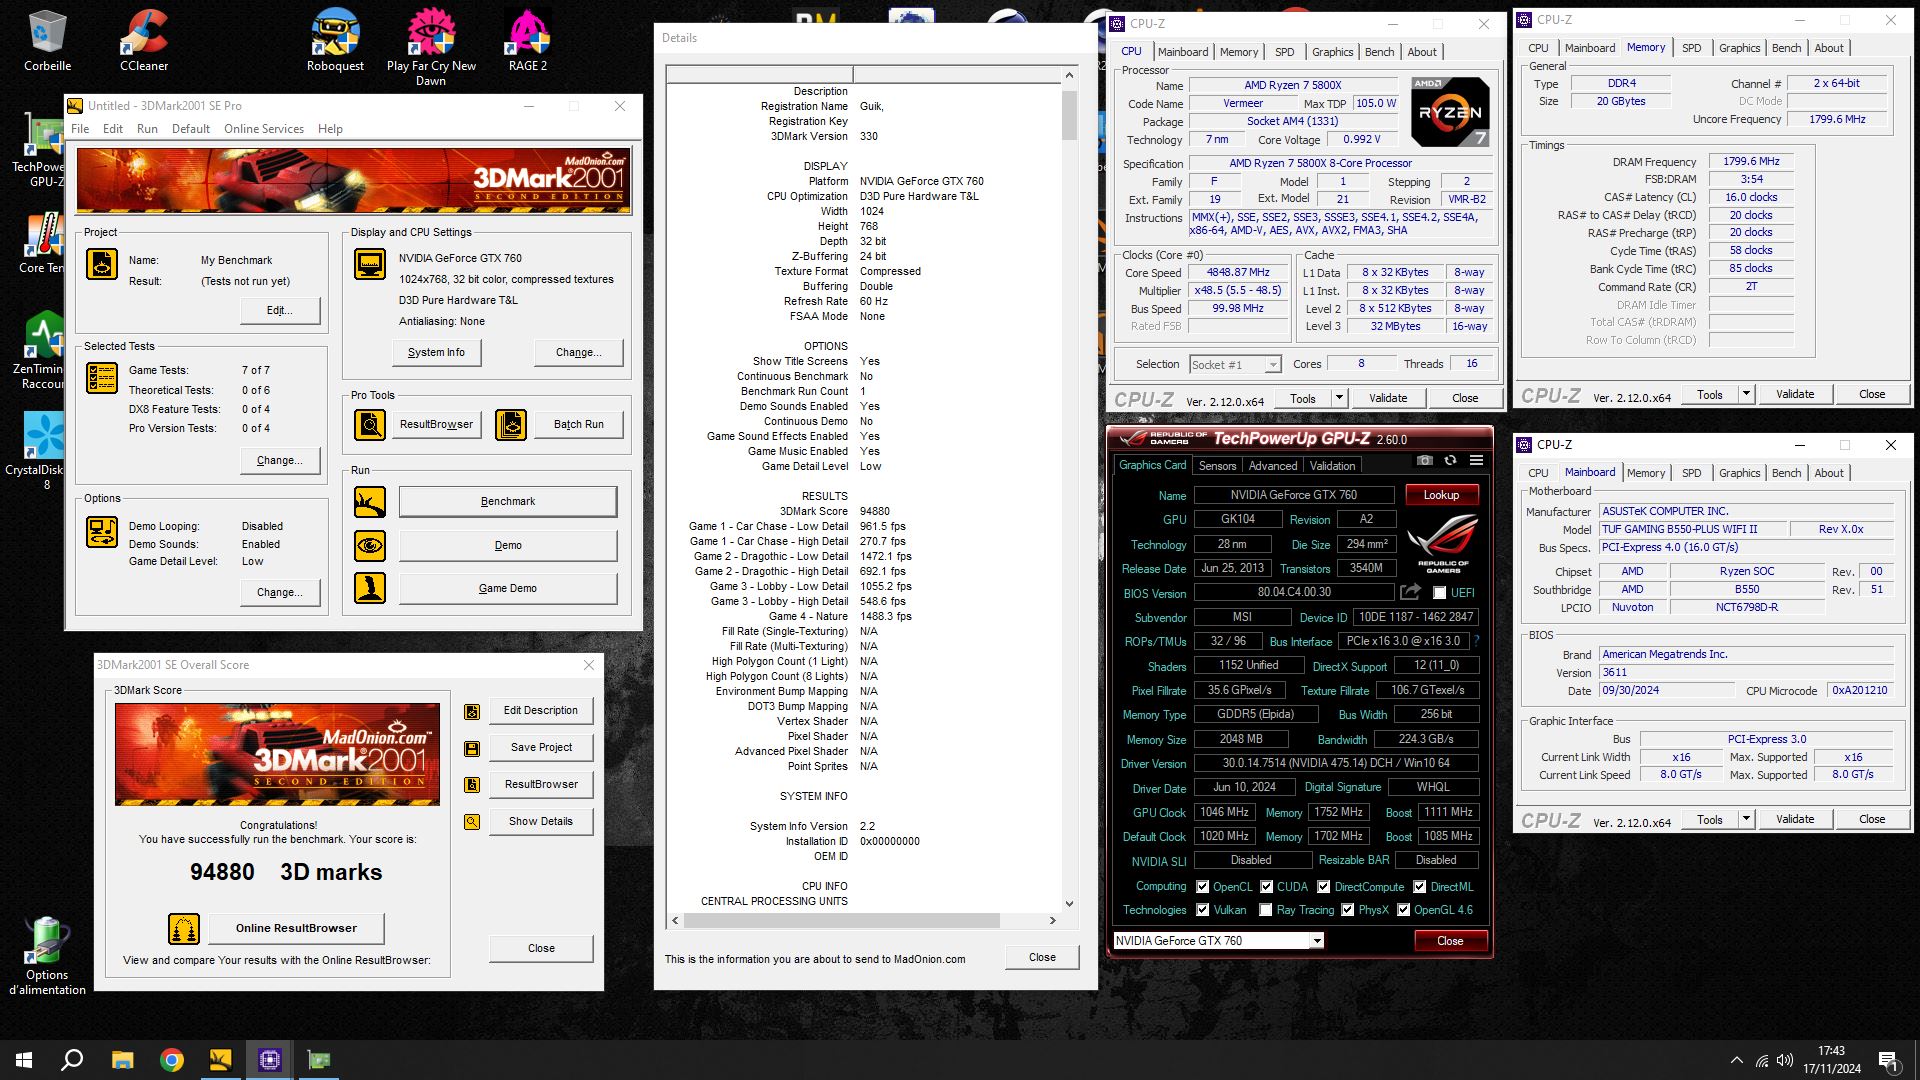Open Windows Start menu

pos(24,1060)
